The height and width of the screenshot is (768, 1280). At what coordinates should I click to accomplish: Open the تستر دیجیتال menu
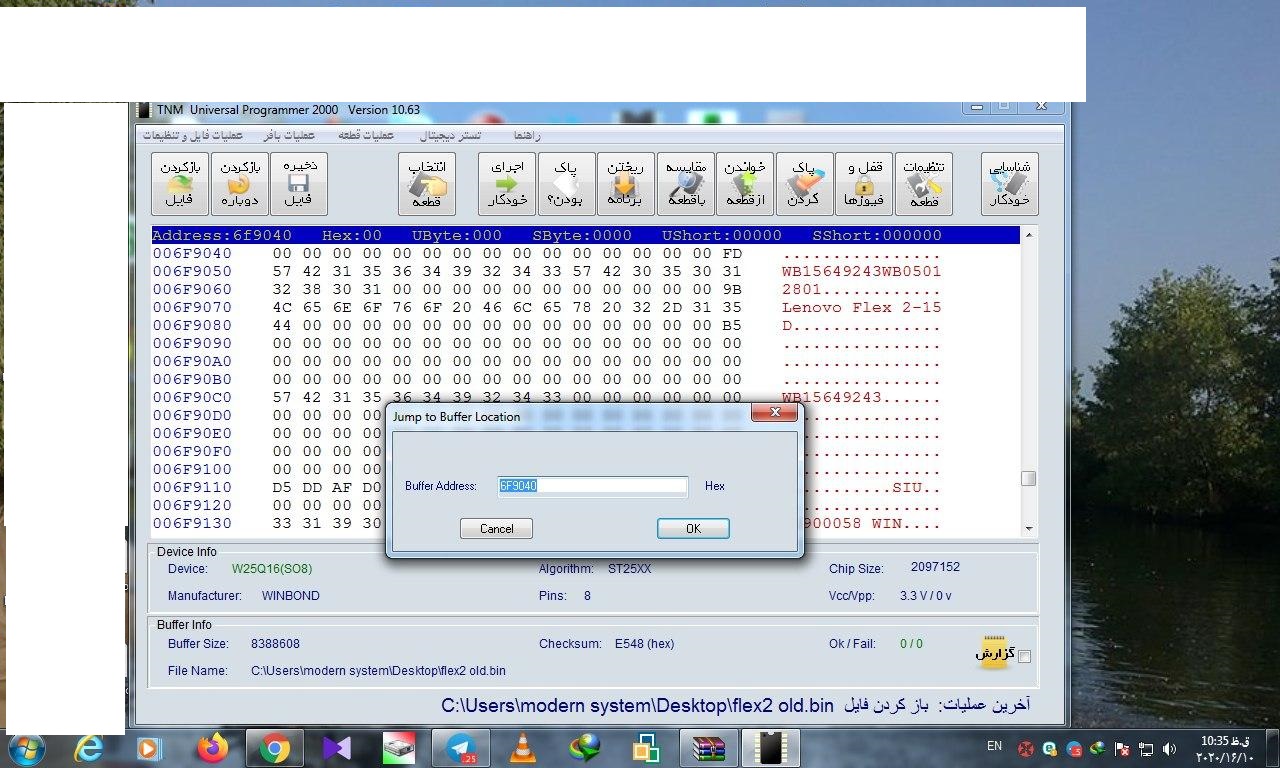tap(450, 135)
